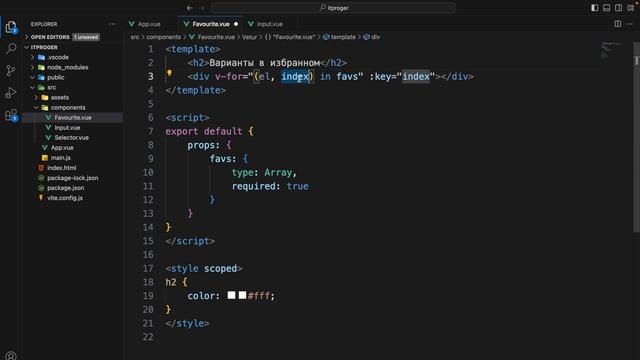This screenshot has height=360, width=640.
Task: Split the editor to the right
Action: pyautogui.click(x=618, y=24)
